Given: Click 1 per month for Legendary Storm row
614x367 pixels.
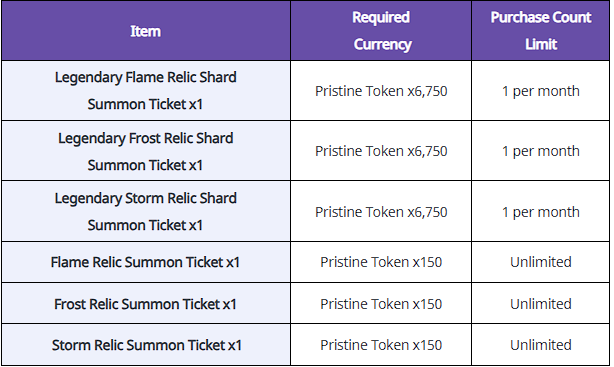Looking at the screenshot, I should click(x=540, y=212).
